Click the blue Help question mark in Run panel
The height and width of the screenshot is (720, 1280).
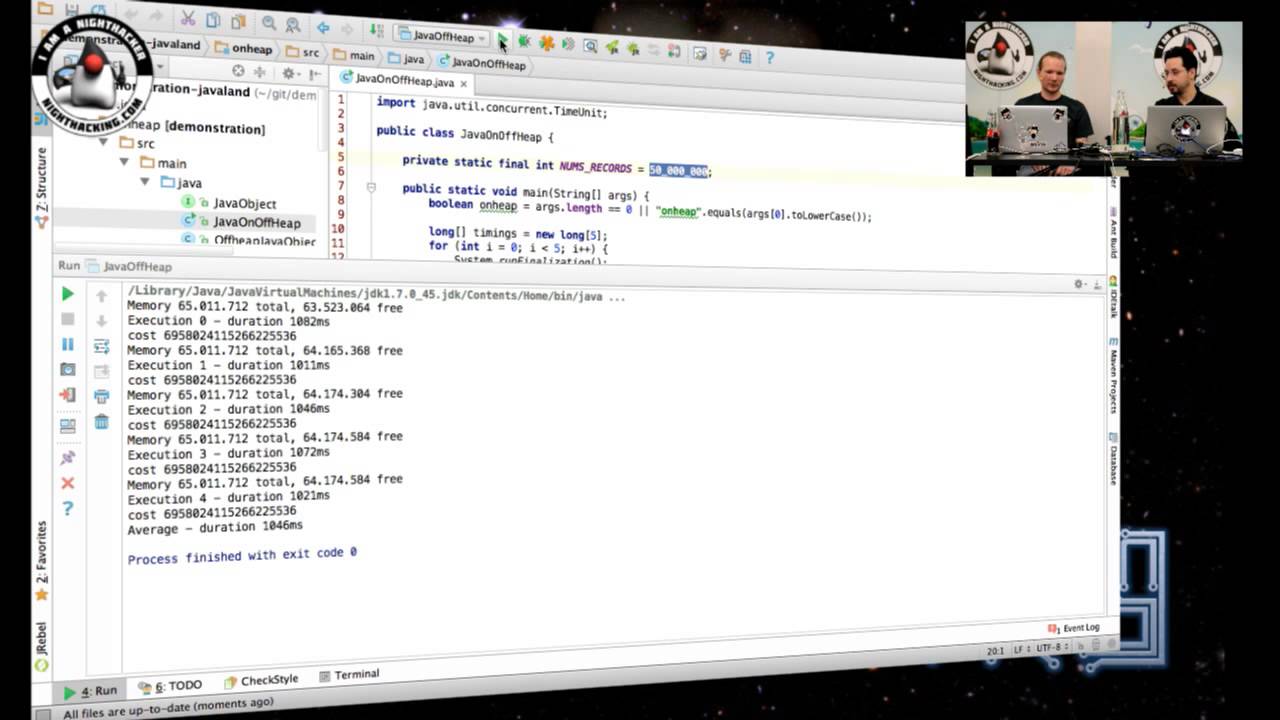[x=67, y=508]
